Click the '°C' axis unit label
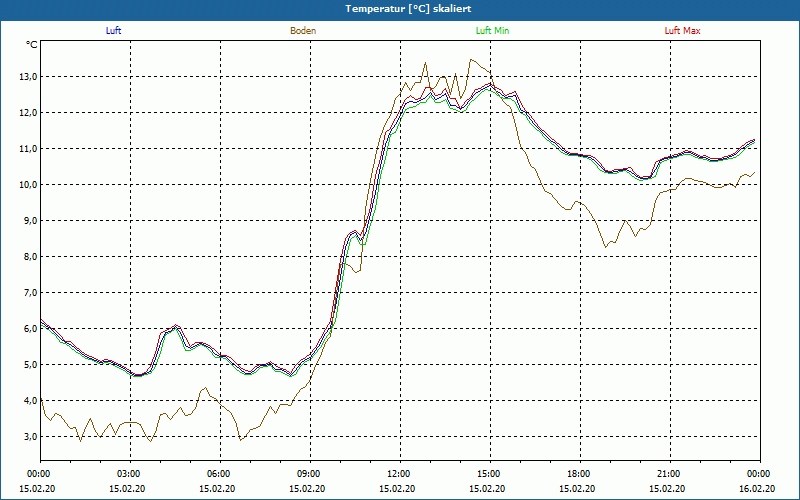The width and height of the screenshot is (800, 500). [x=32, y=45]
